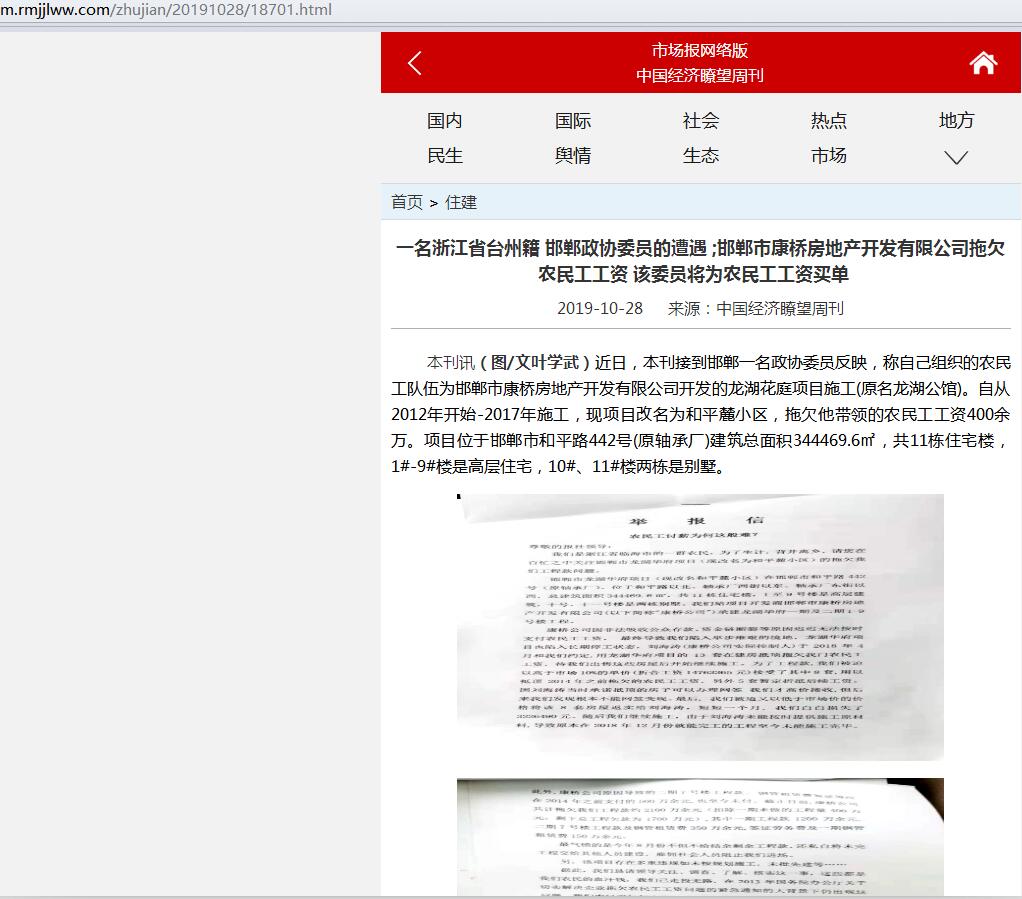The height and width of the screenshot is (899, 1022).
Task: Click the 市场报网络版 header title
Action: 700,51
